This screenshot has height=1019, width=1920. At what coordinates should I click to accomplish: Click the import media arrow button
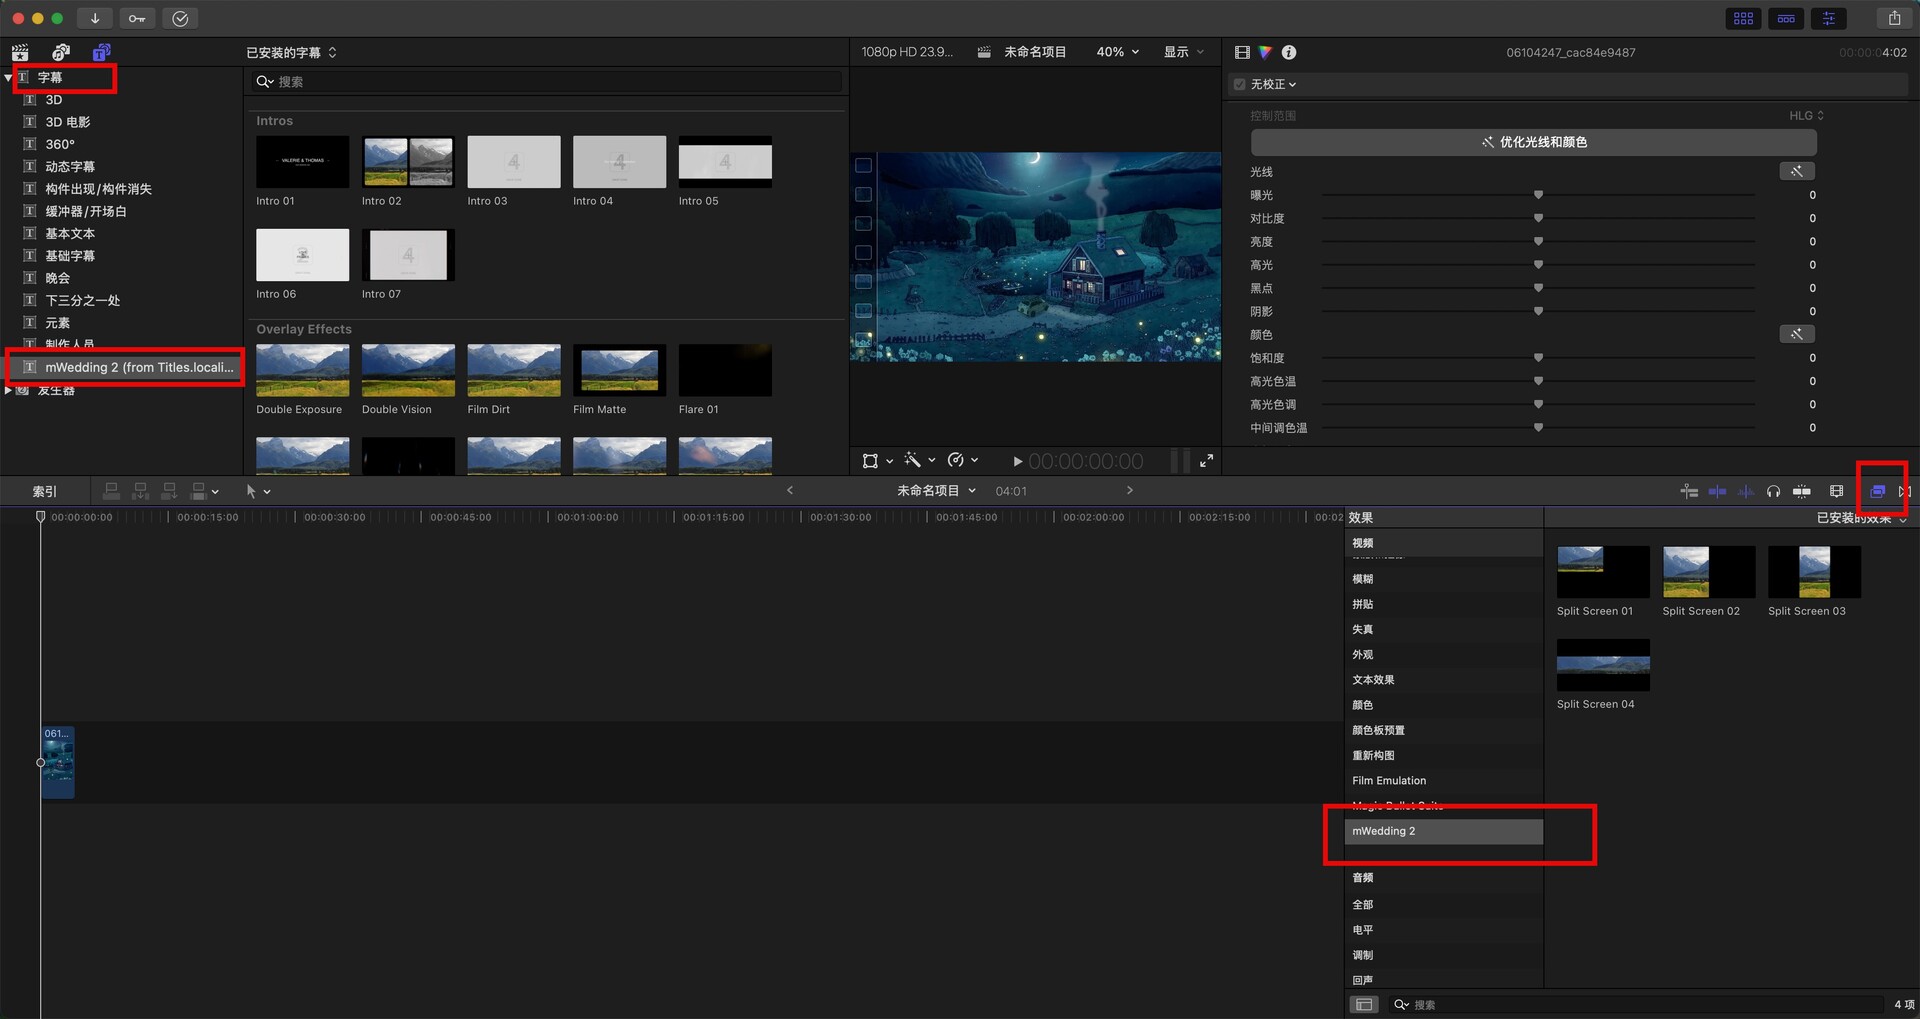click(x=95, y=18)
